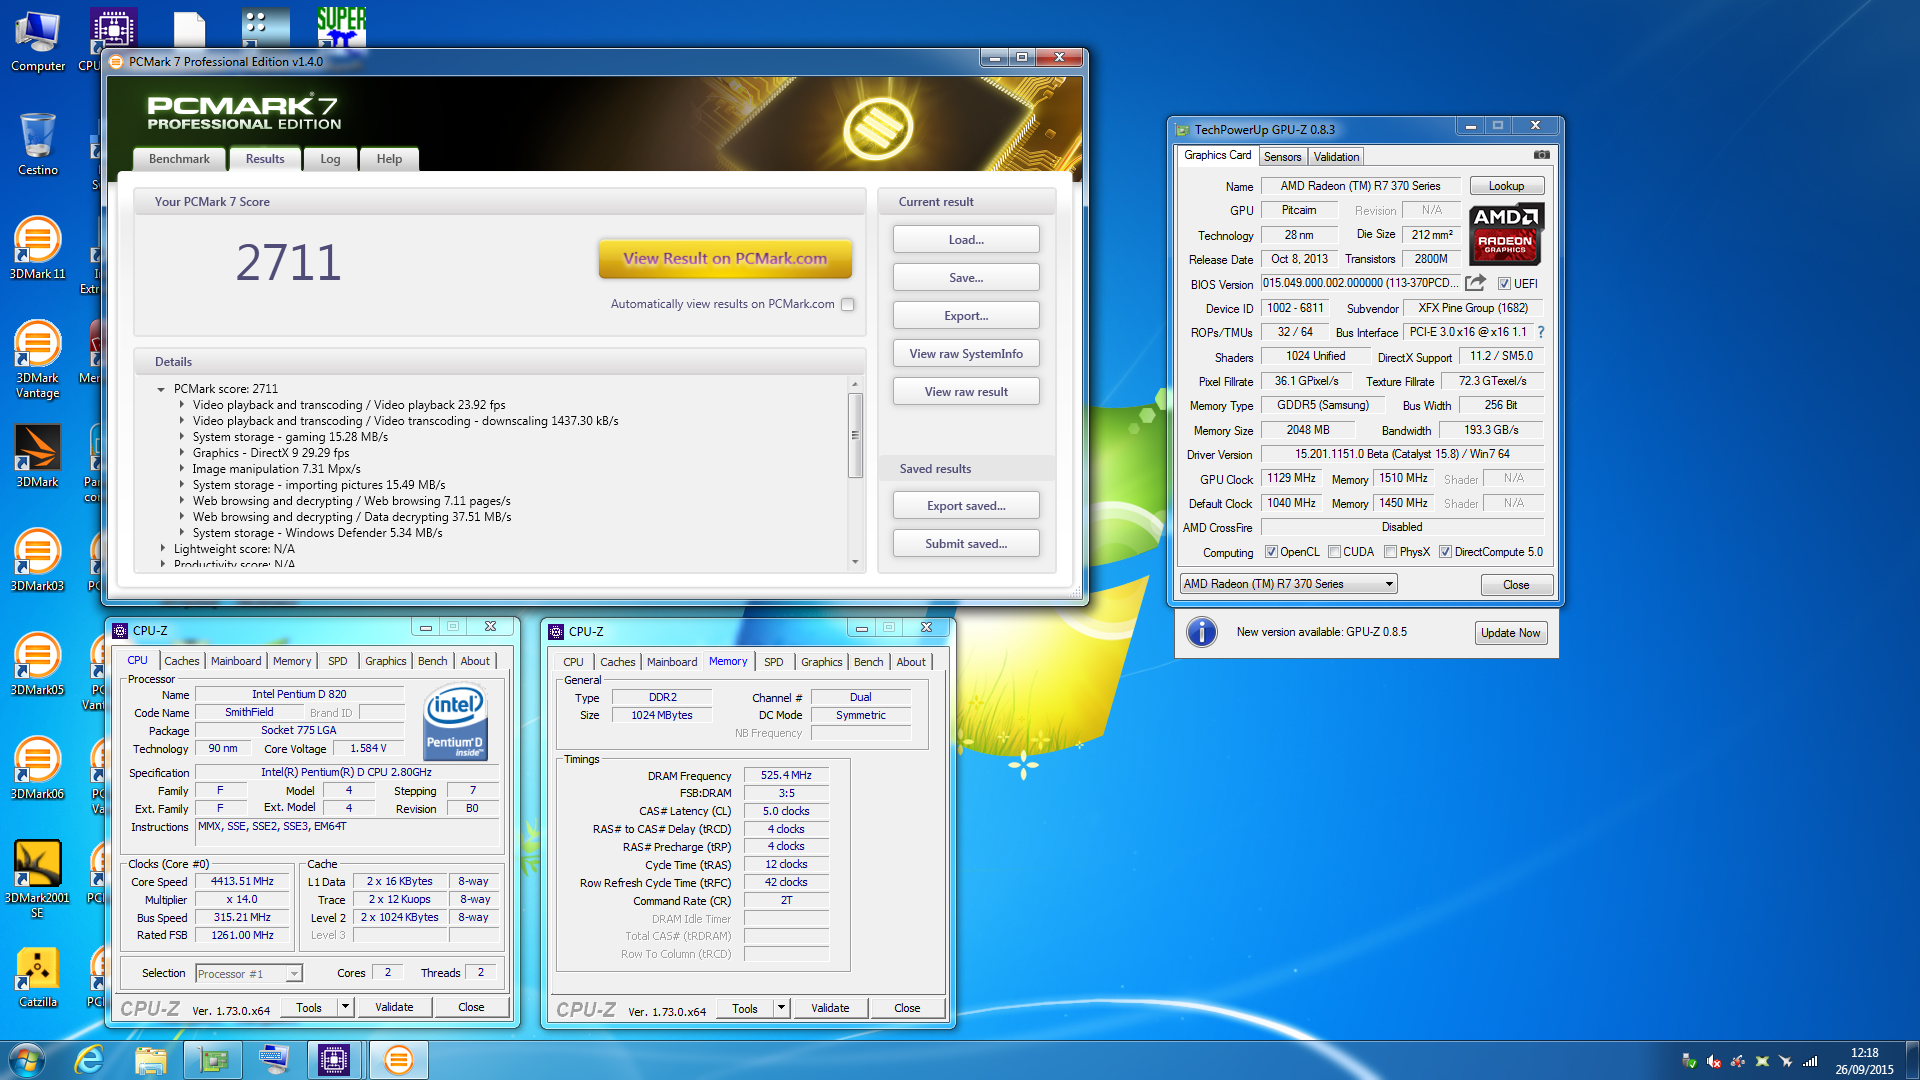Toggle the UEFI checkbox in GPU-Z
1920x1080 pixels.
coord(1504,284)
